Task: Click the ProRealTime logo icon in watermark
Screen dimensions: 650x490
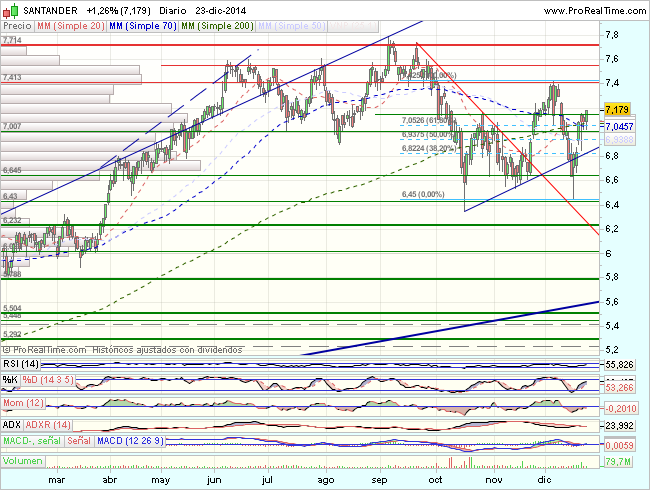Action: 8,350
